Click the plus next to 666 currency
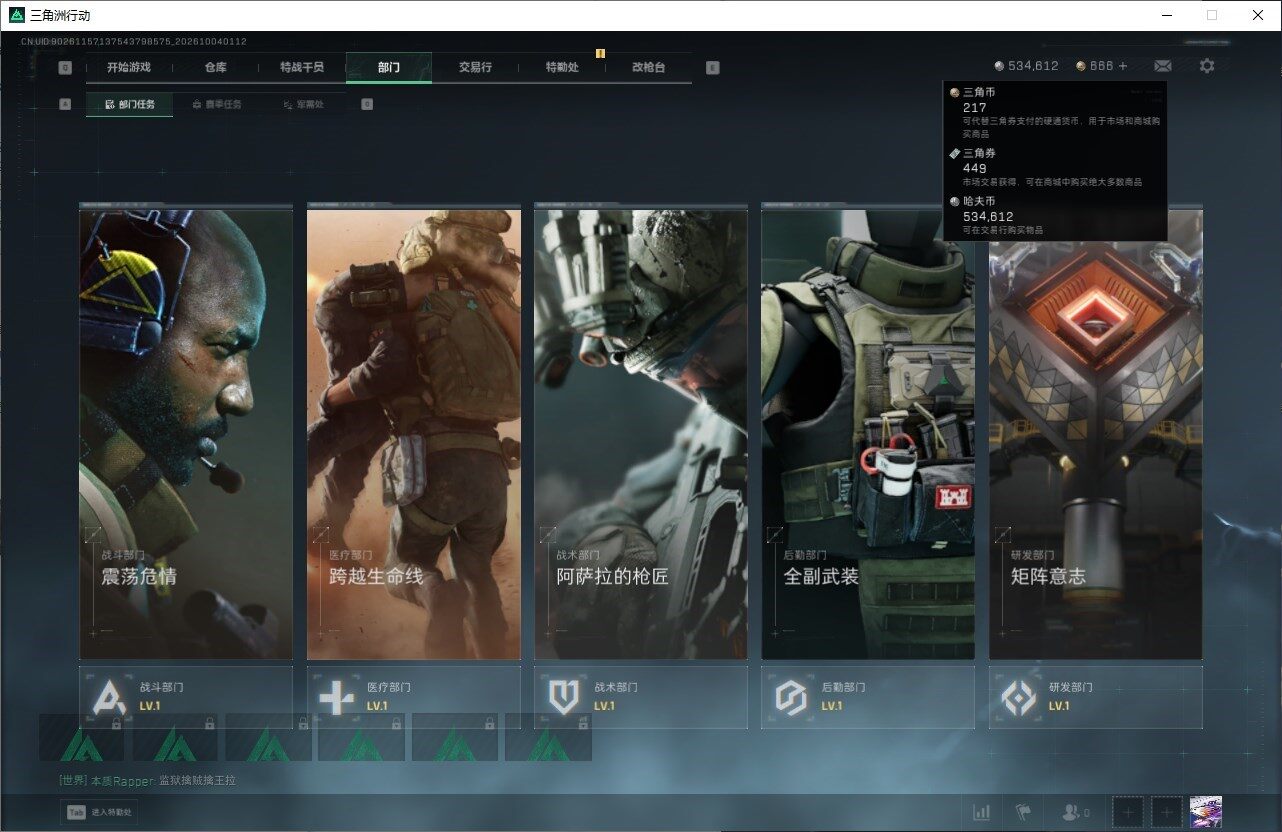Screen dimensions: 1282x832 click(1123, 66)
